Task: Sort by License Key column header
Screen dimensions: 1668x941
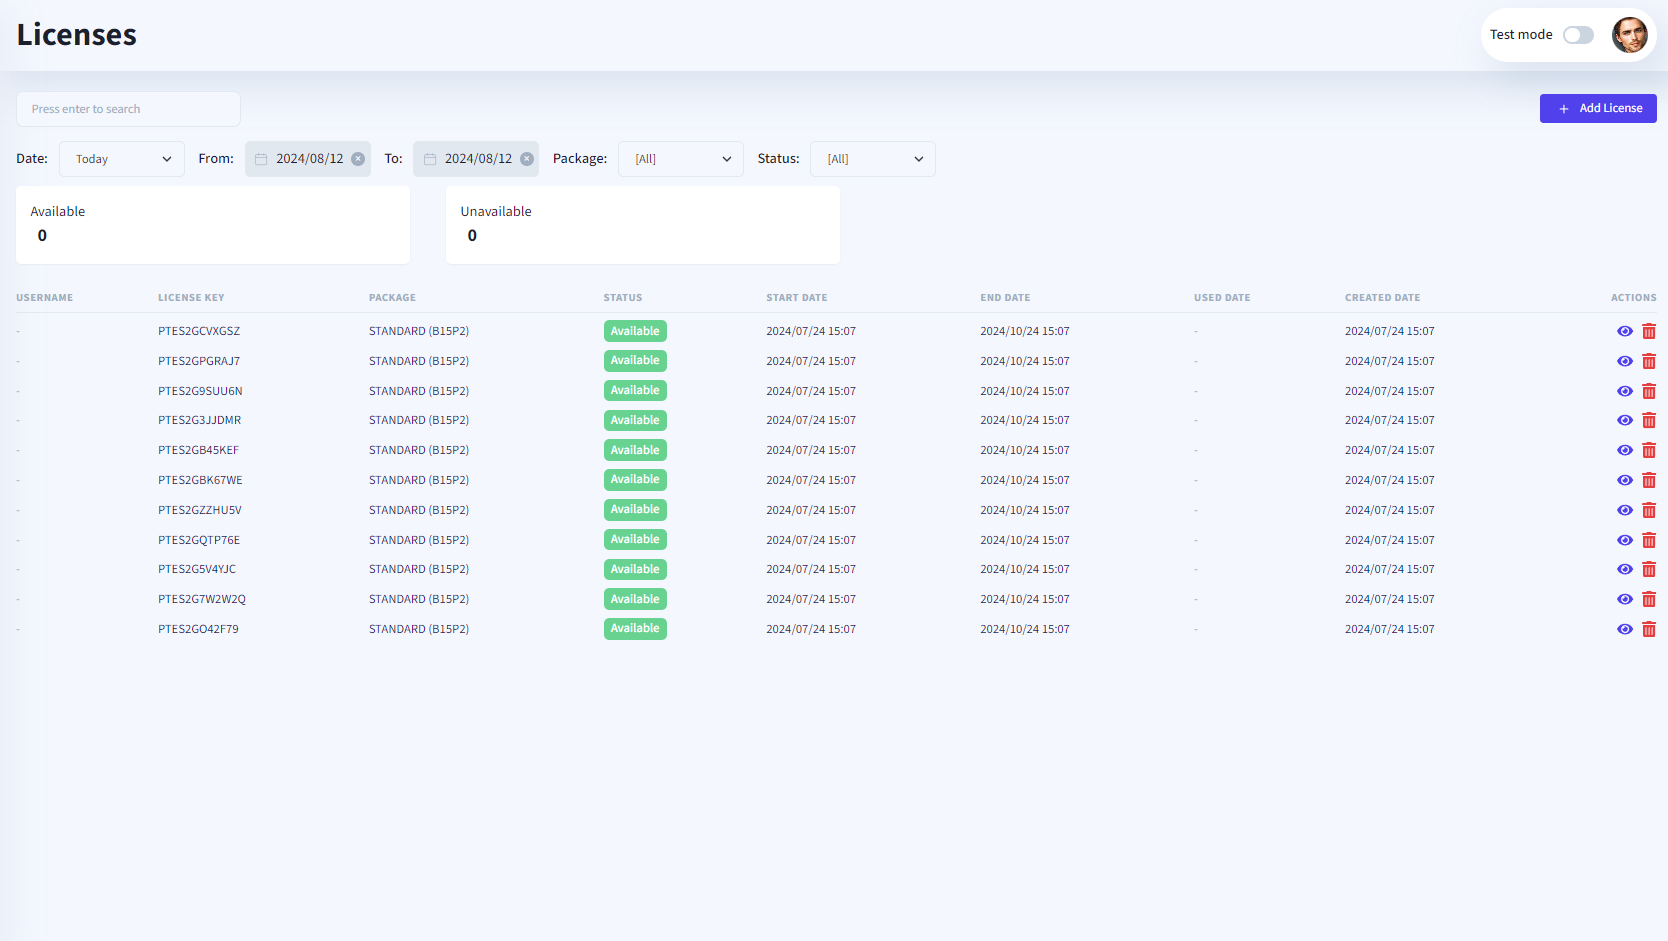Action: pos(191,298)
